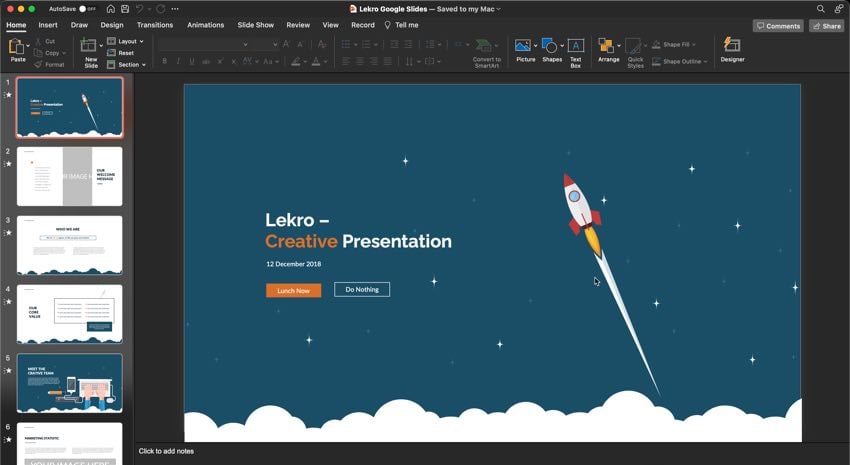Viewport: 850px width, 465px height.
Task: Switch to the Transitions tab
Action: [x=155, y=25]
